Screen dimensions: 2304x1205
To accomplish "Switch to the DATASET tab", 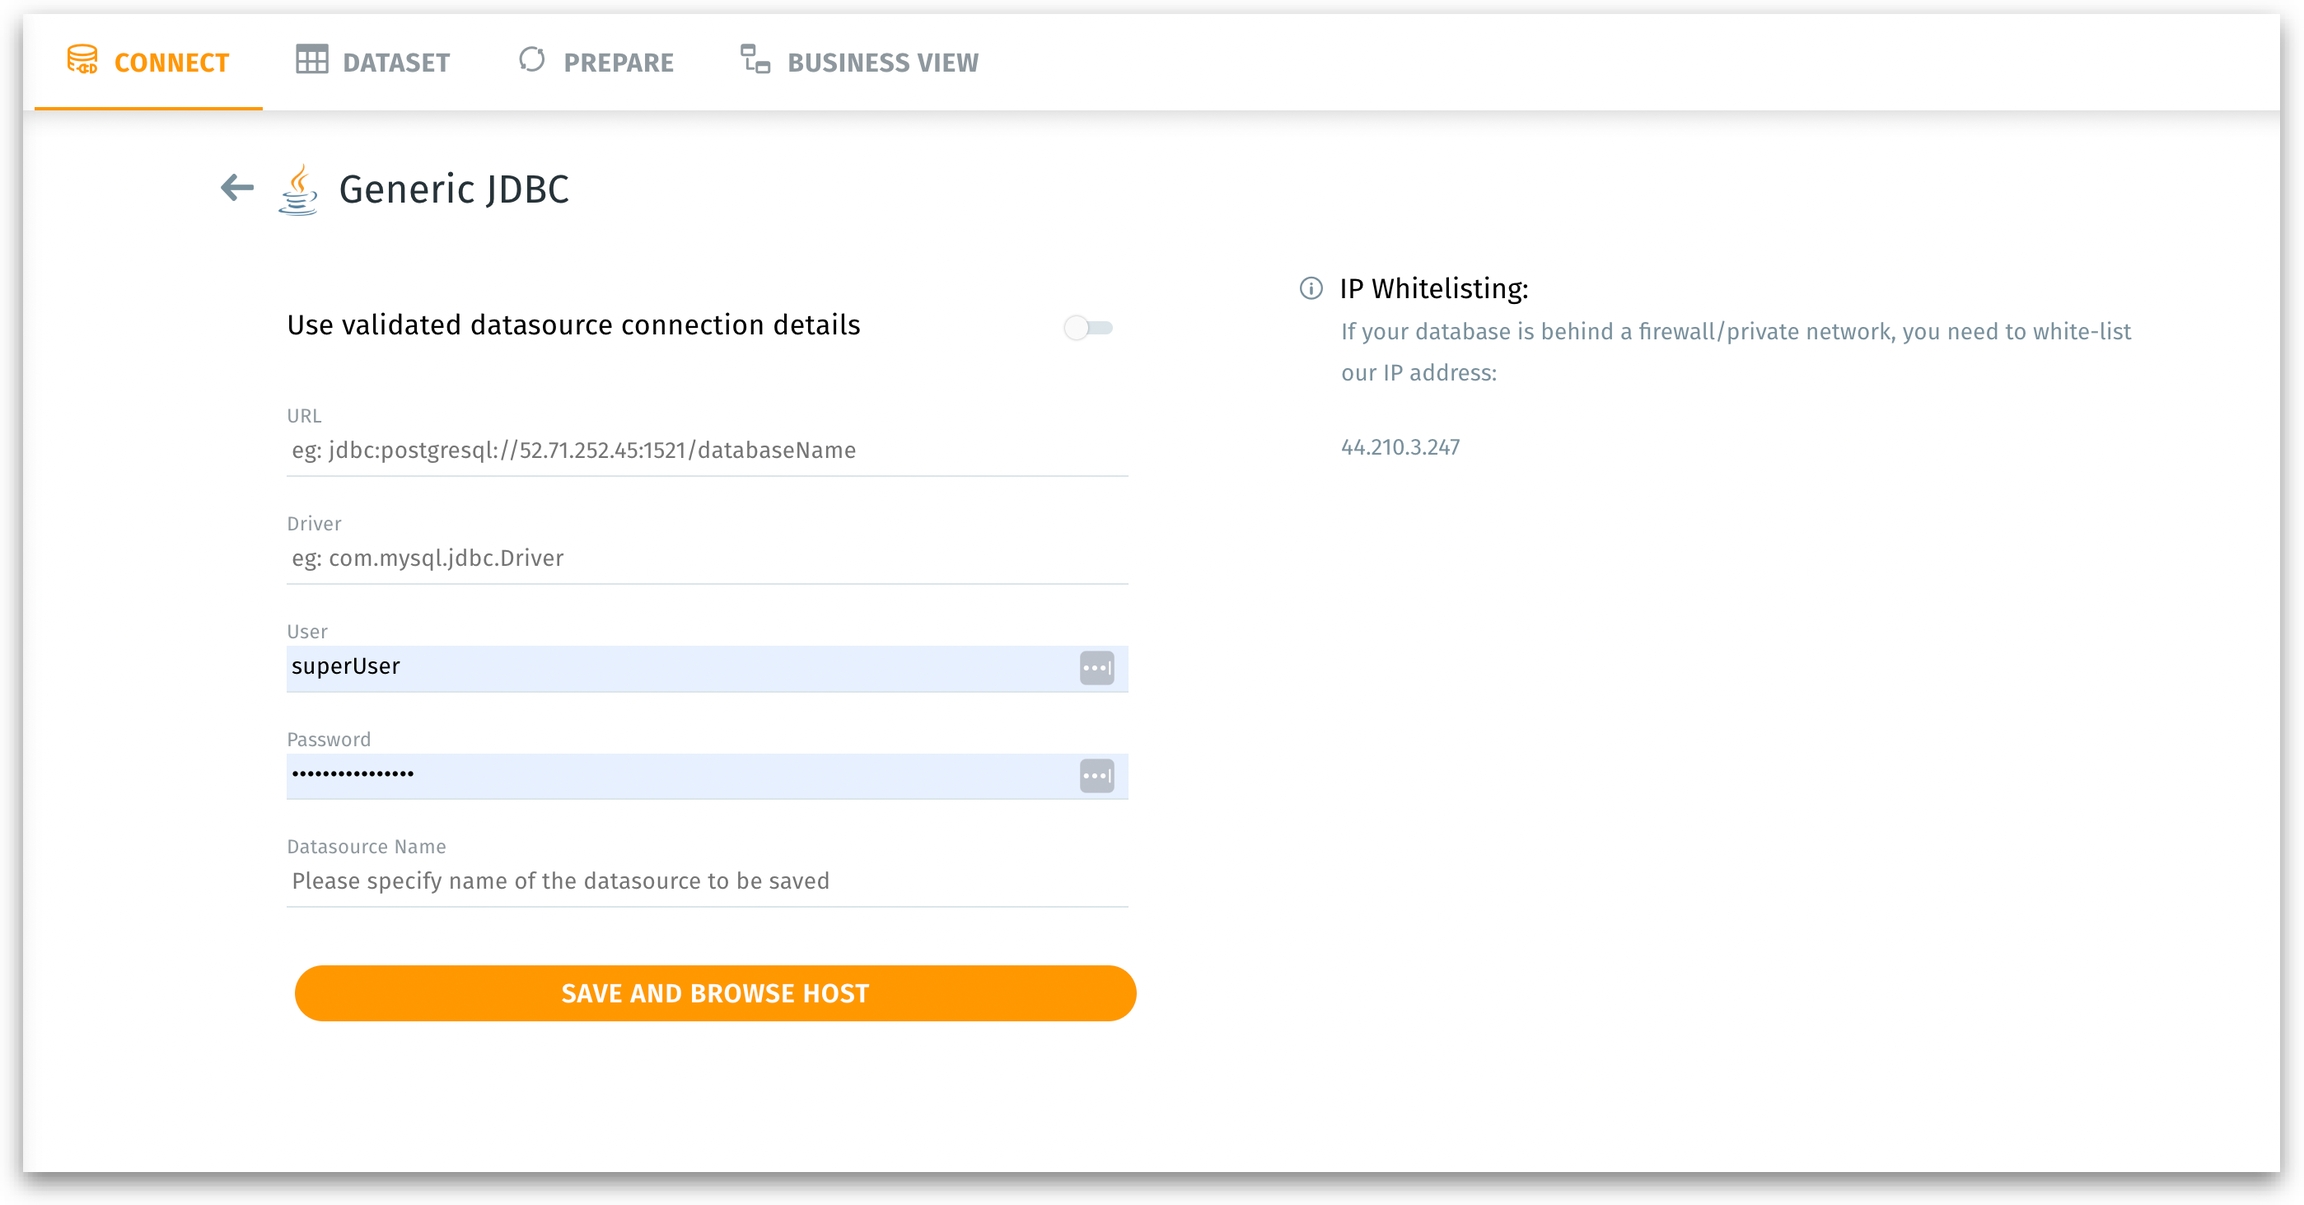I will pos(395,63).
